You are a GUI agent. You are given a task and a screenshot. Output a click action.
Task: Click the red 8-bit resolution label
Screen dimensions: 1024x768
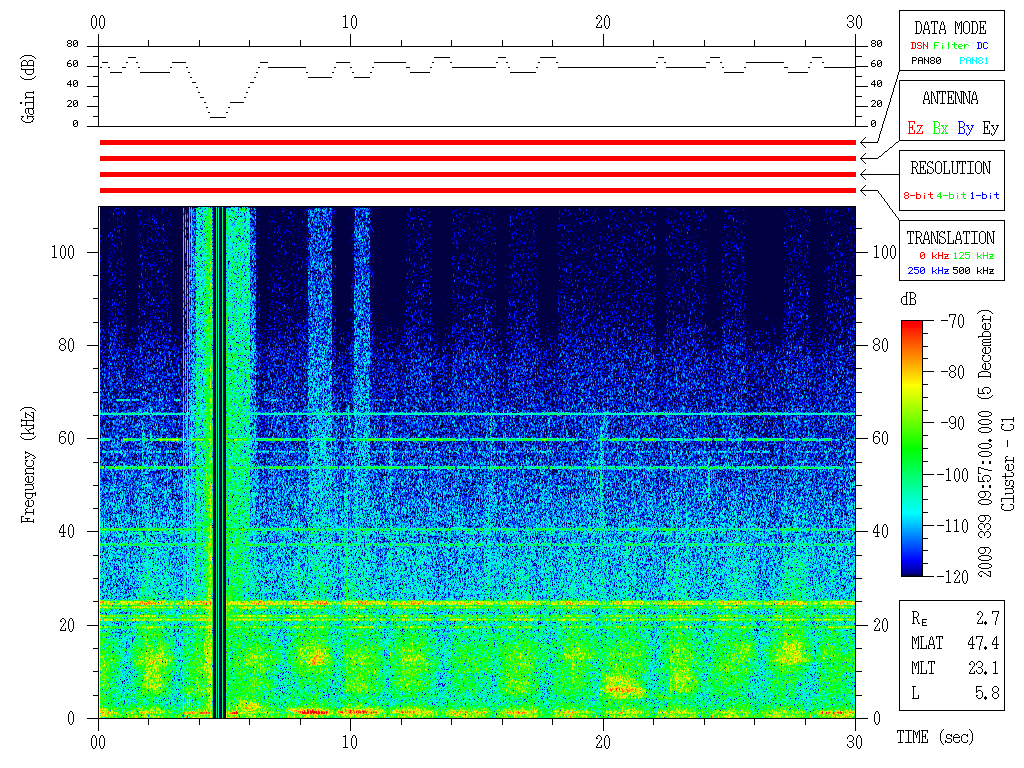918,195
